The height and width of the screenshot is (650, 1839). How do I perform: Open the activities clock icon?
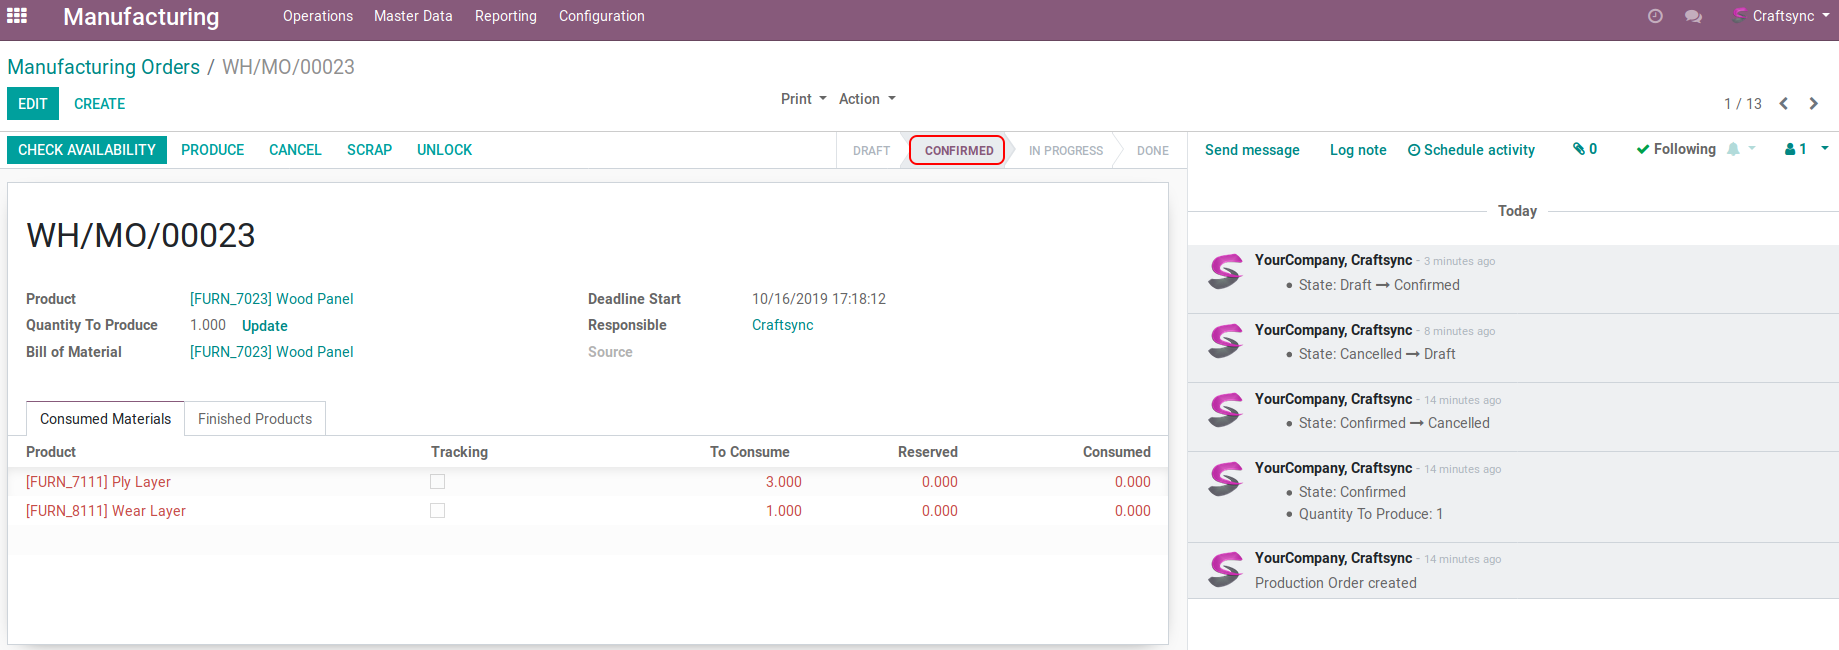1655,16
